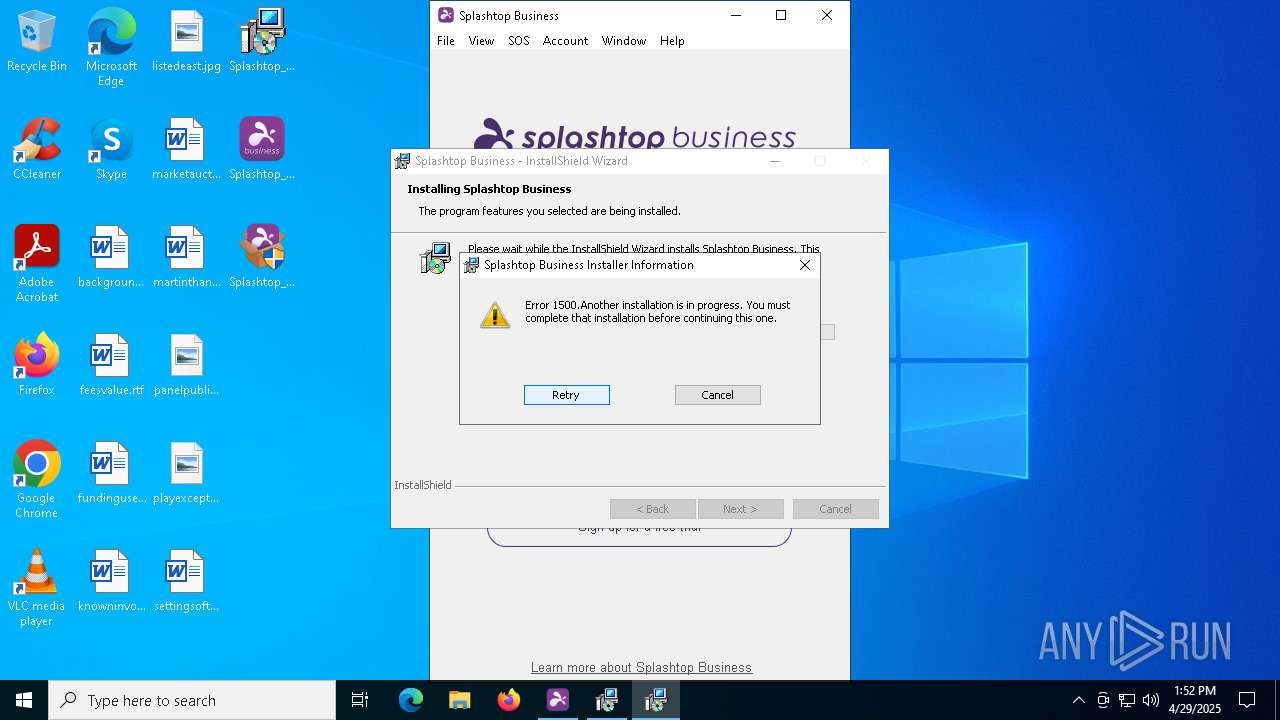Select marketauct Word document icon
This screenshot has width=1280, height=720.
point(186,149)
